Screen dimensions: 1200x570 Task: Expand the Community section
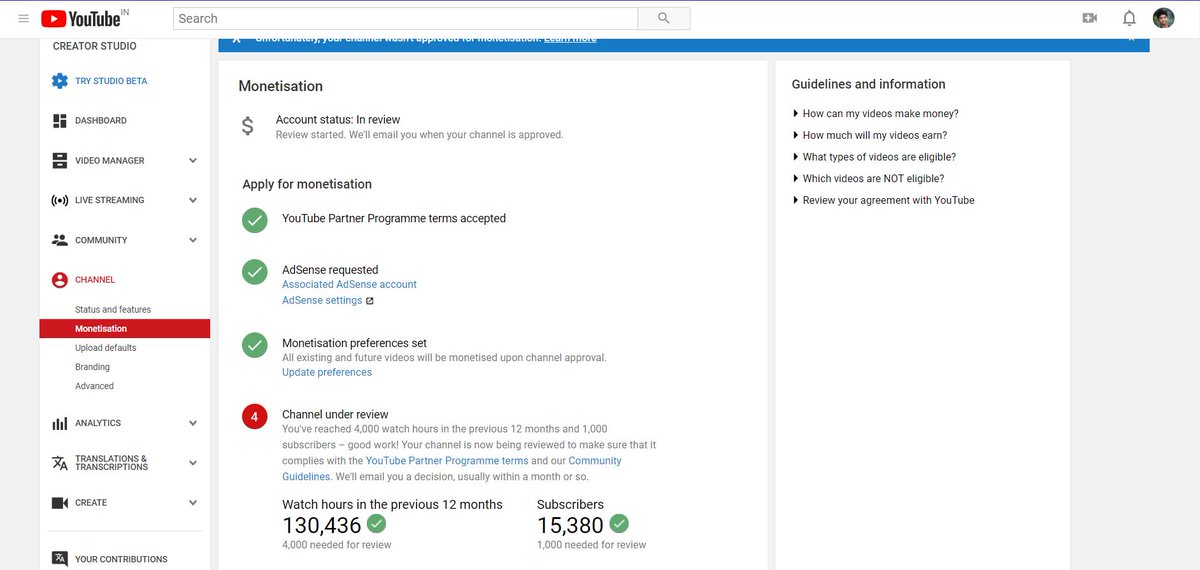tap(193, 240)
